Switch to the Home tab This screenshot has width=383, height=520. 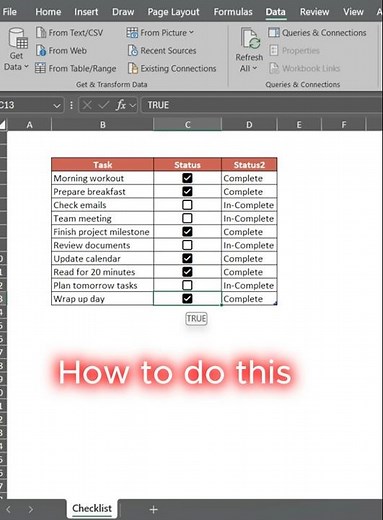coord(48,12)
